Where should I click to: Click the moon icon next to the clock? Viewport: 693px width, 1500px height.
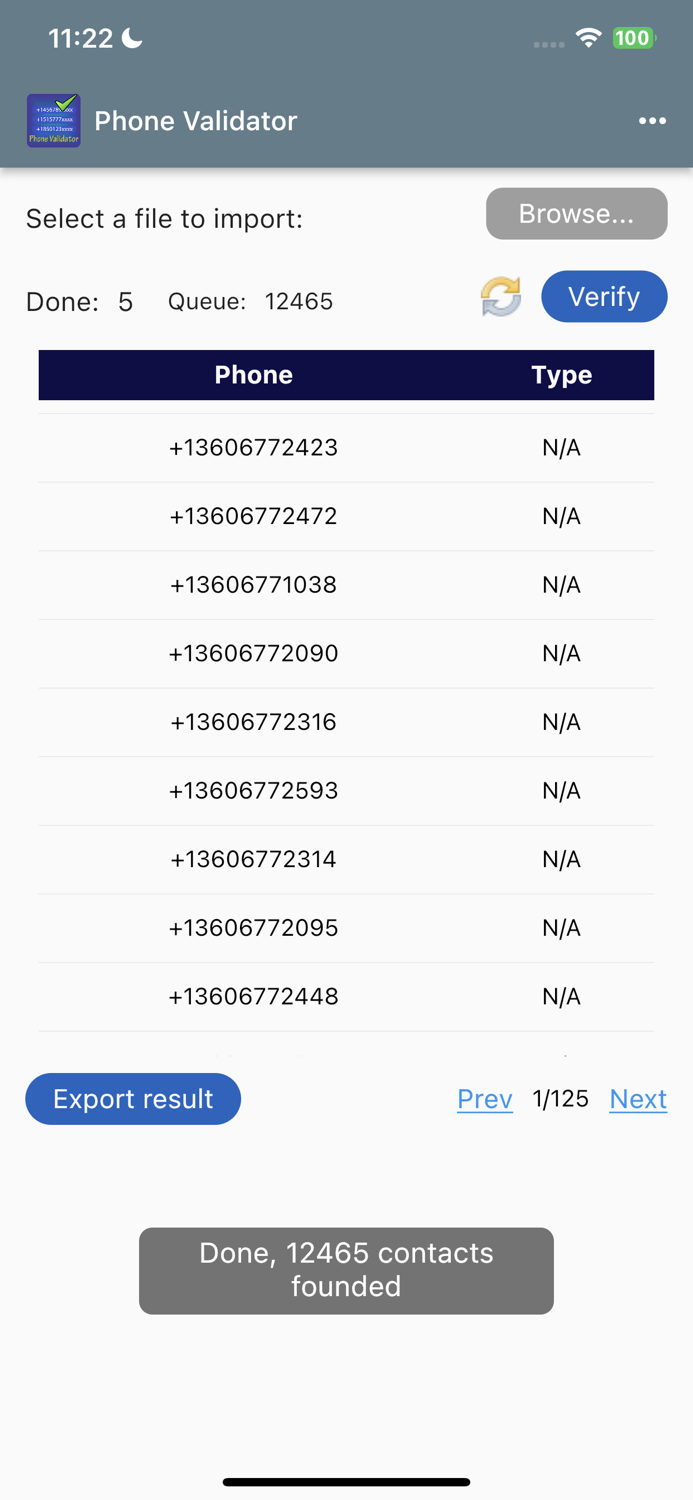pos(131,37)
